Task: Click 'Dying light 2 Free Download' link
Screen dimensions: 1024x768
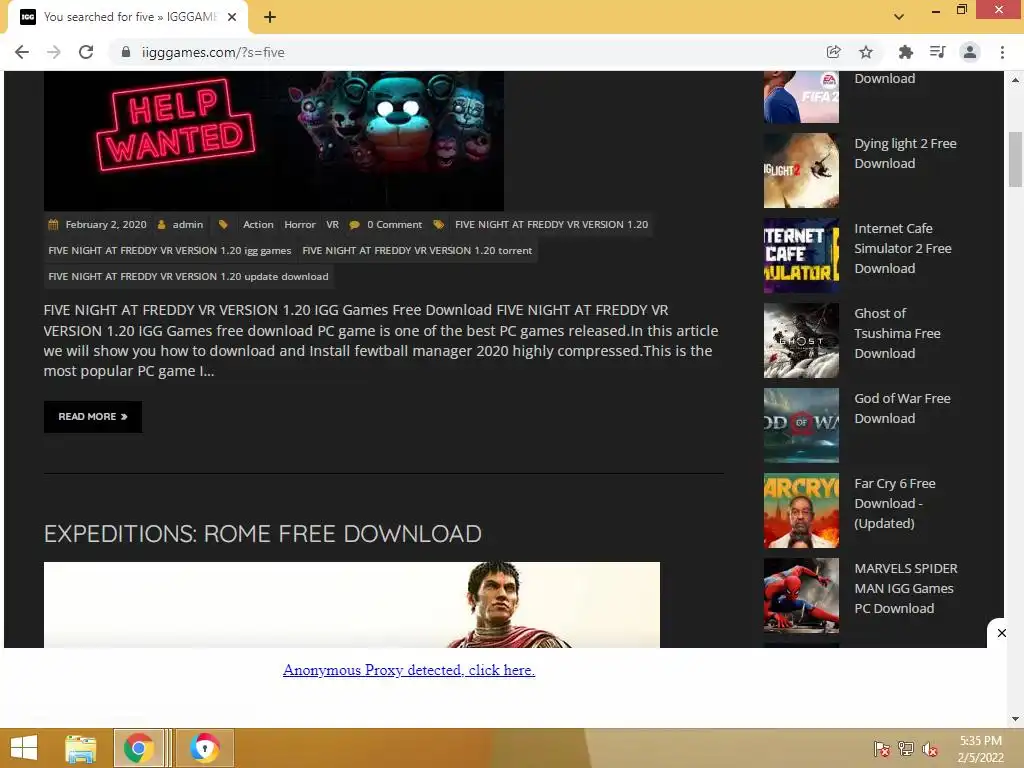Action: 905,153
